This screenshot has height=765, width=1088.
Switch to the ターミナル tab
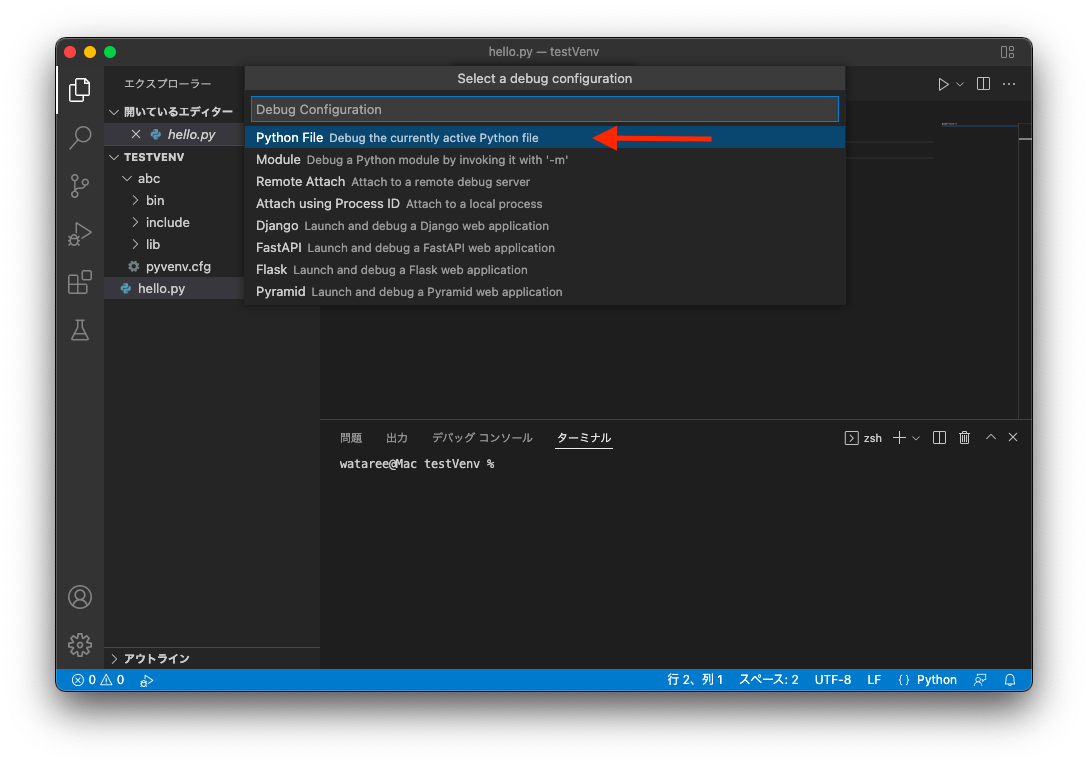pyautogui.click(x=584, y=438)
